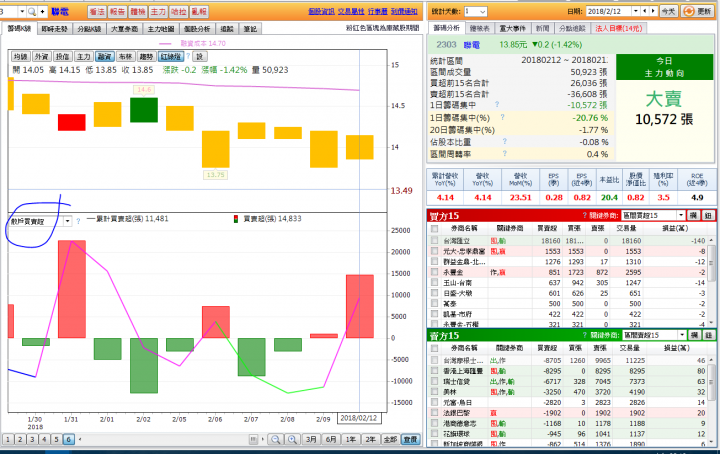Click the plus add-stock icon
Viewport: 720px width, 454px height.
[43, 11]
